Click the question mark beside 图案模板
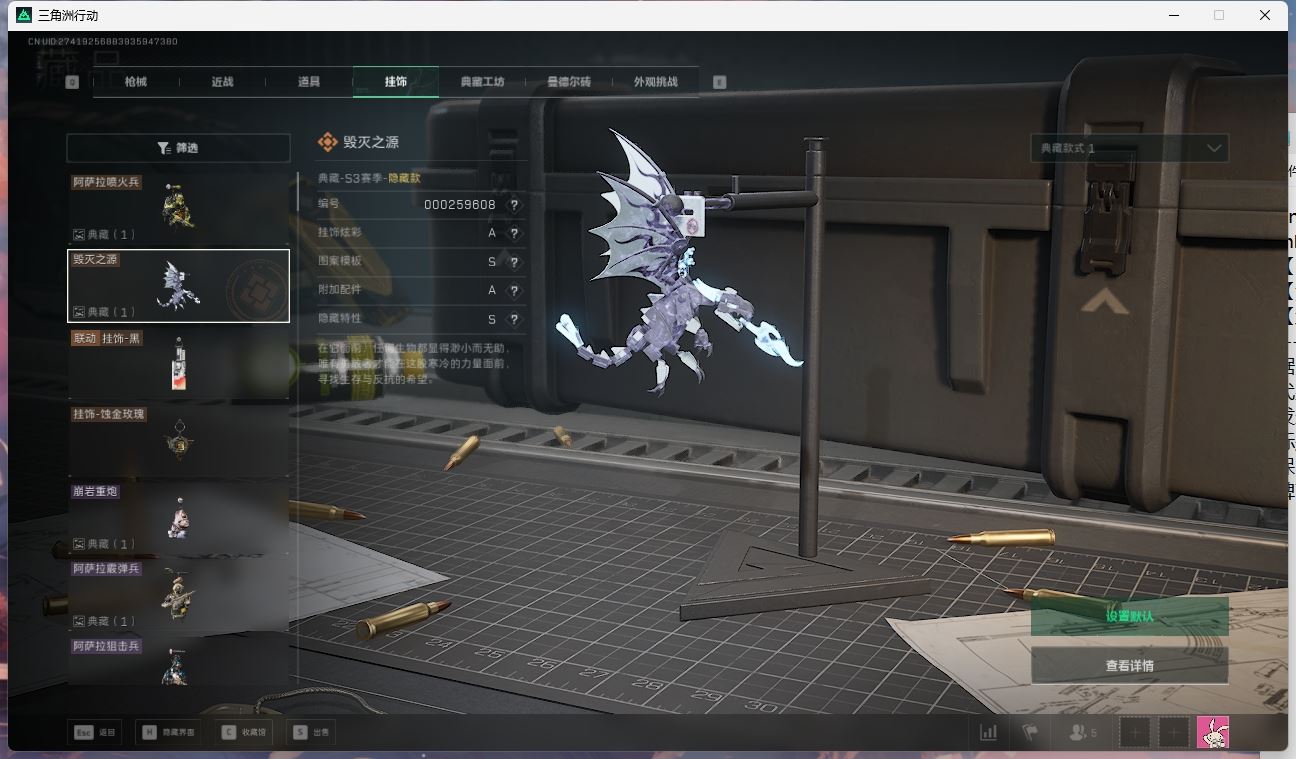Screen dimensions: 1296x759 point(514,262)
